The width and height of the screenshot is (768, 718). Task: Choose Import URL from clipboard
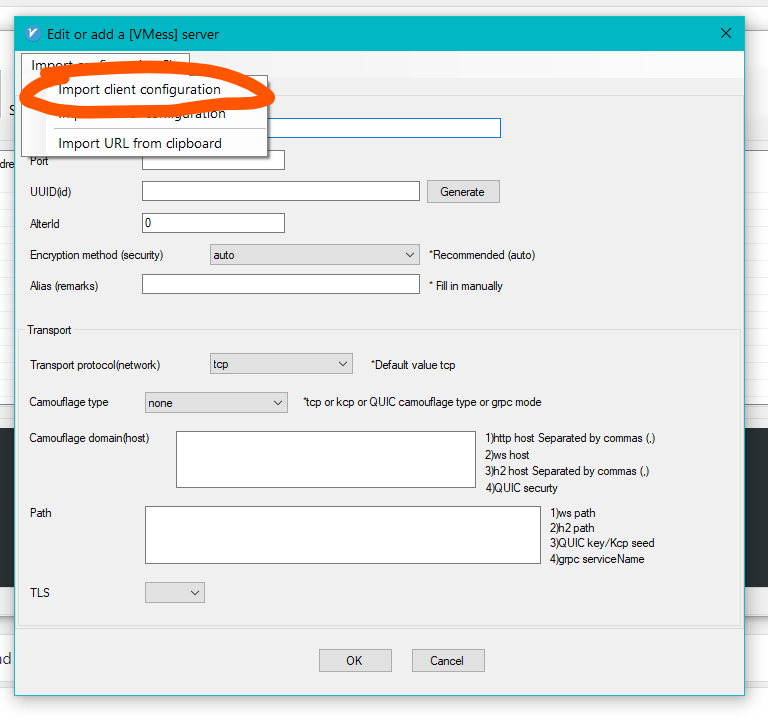(x=140, y=143)
